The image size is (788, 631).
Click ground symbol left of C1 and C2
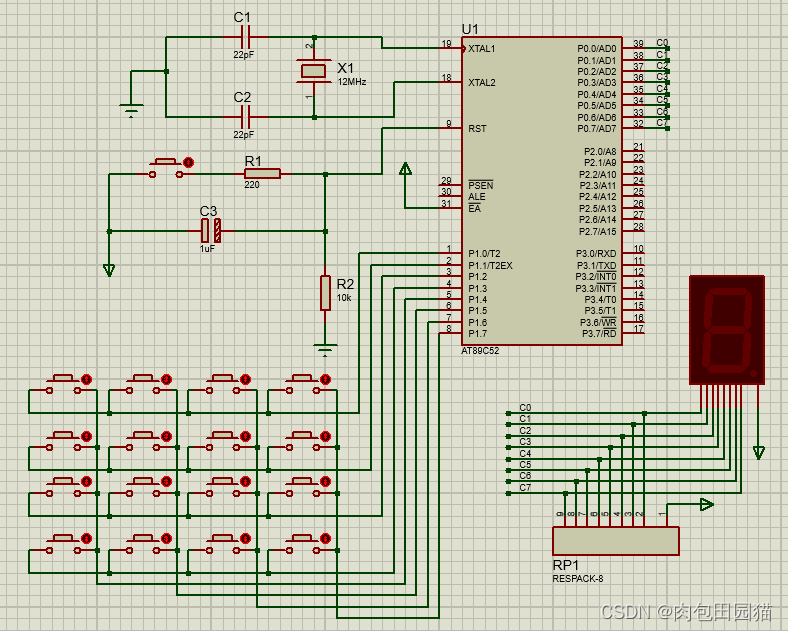tap(131, 110)
